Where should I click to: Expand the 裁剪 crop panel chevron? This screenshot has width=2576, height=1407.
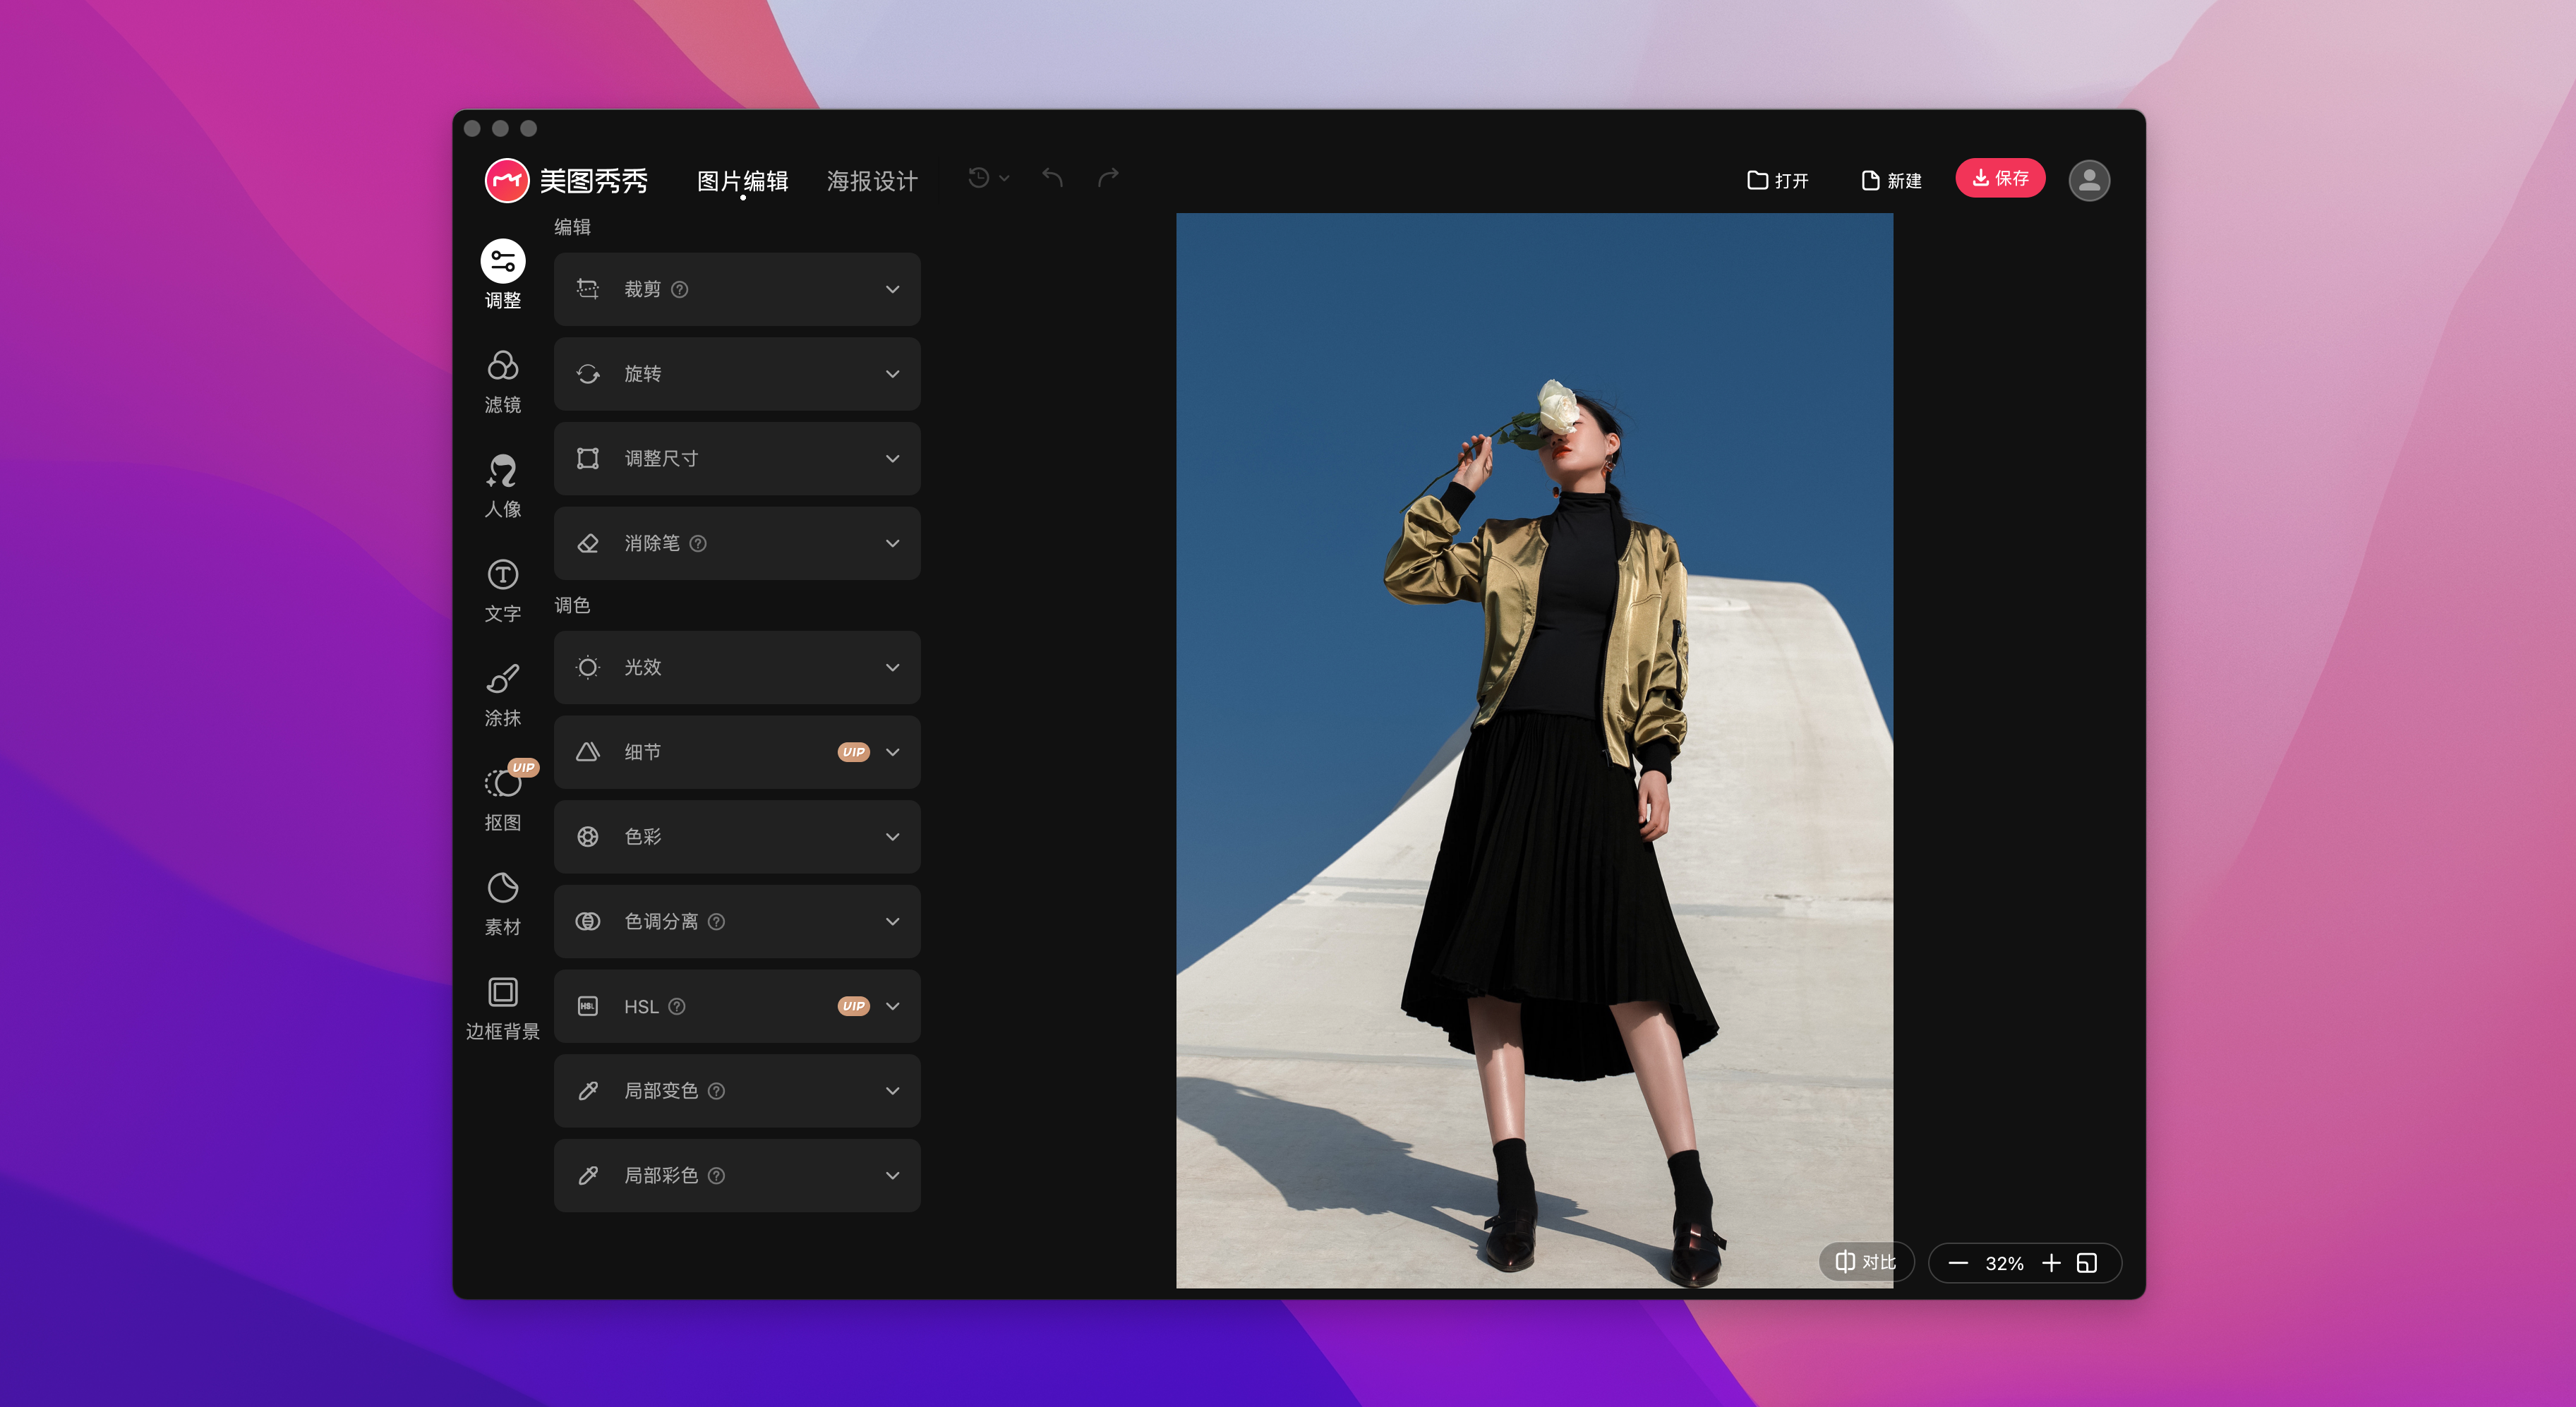pos(892,289)
